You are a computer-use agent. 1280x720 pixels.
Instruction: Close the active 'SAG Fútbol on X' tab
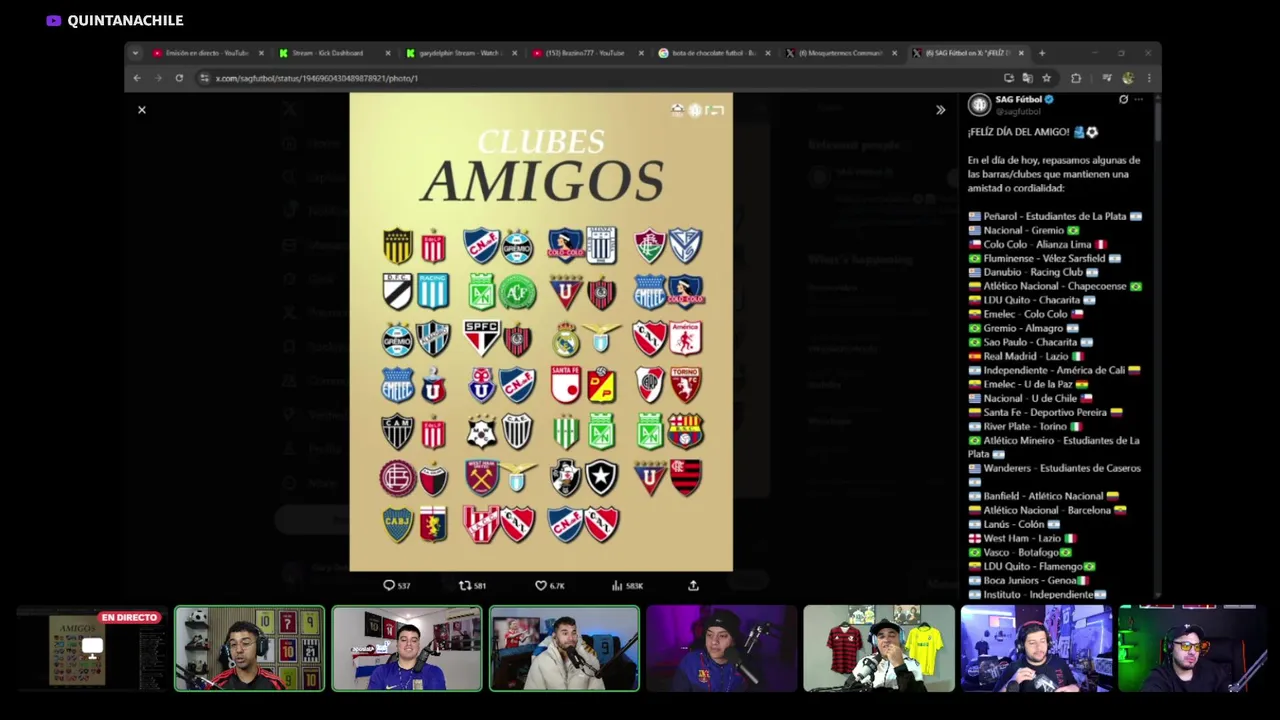tap(1021, 53)
